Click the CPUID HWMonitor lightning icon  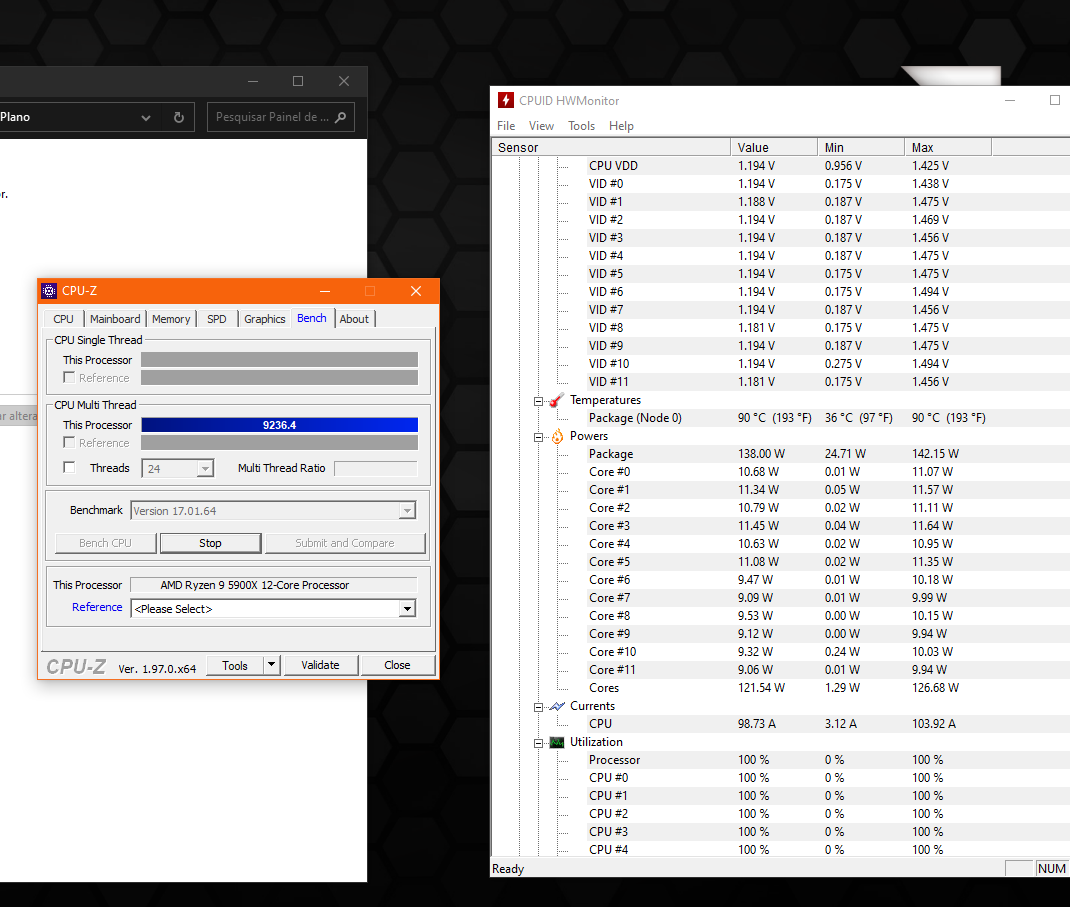point(506,100)
